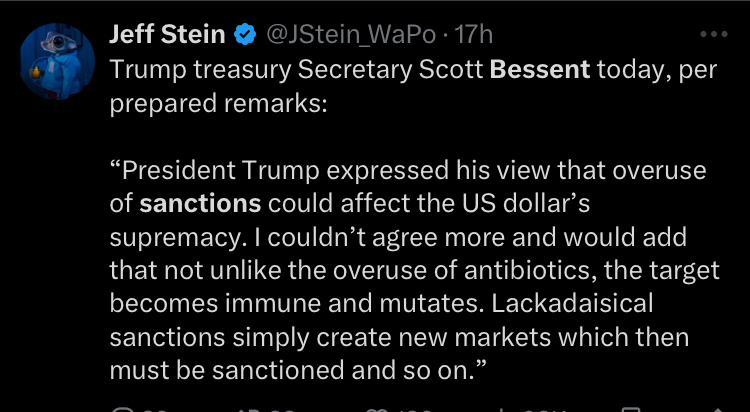Screen dimensions: 750x412
Task: Click the 17h post timestamp
Action: coord(474,35)
